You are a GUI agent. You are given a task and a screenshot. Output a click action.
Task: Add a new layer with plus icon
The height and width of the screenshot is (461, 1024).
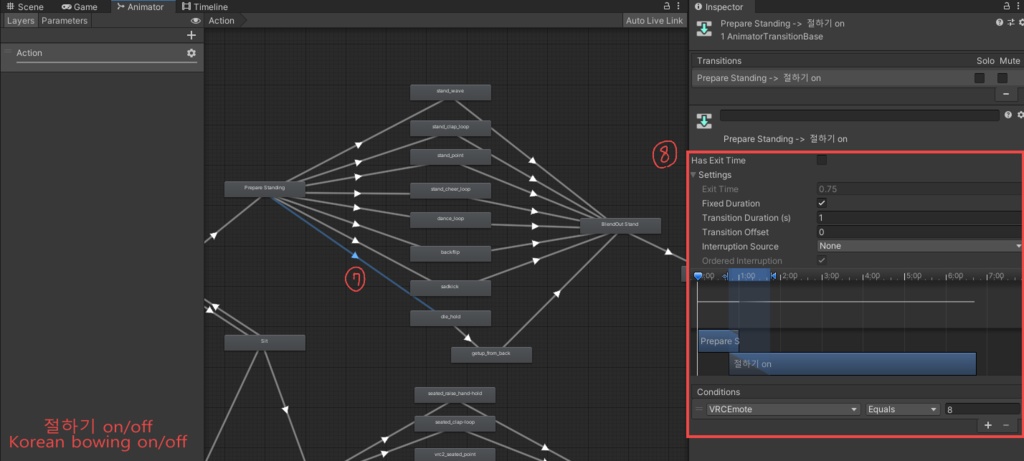191,35
